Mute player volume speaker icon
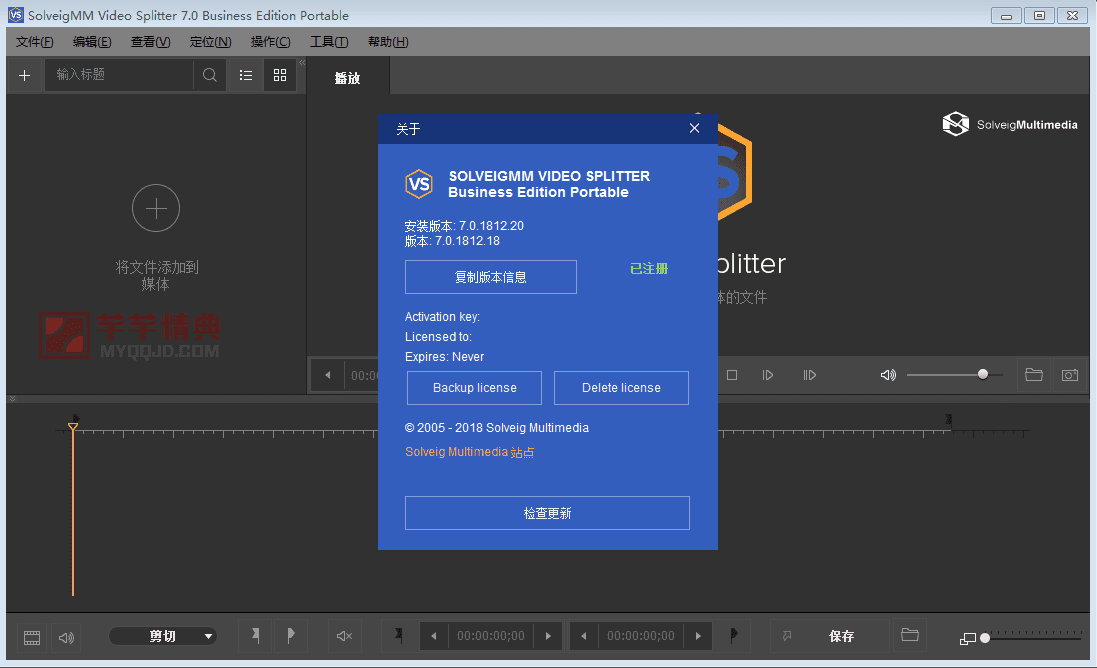Viewport: 1097px width, 668px height. (888, 375)
